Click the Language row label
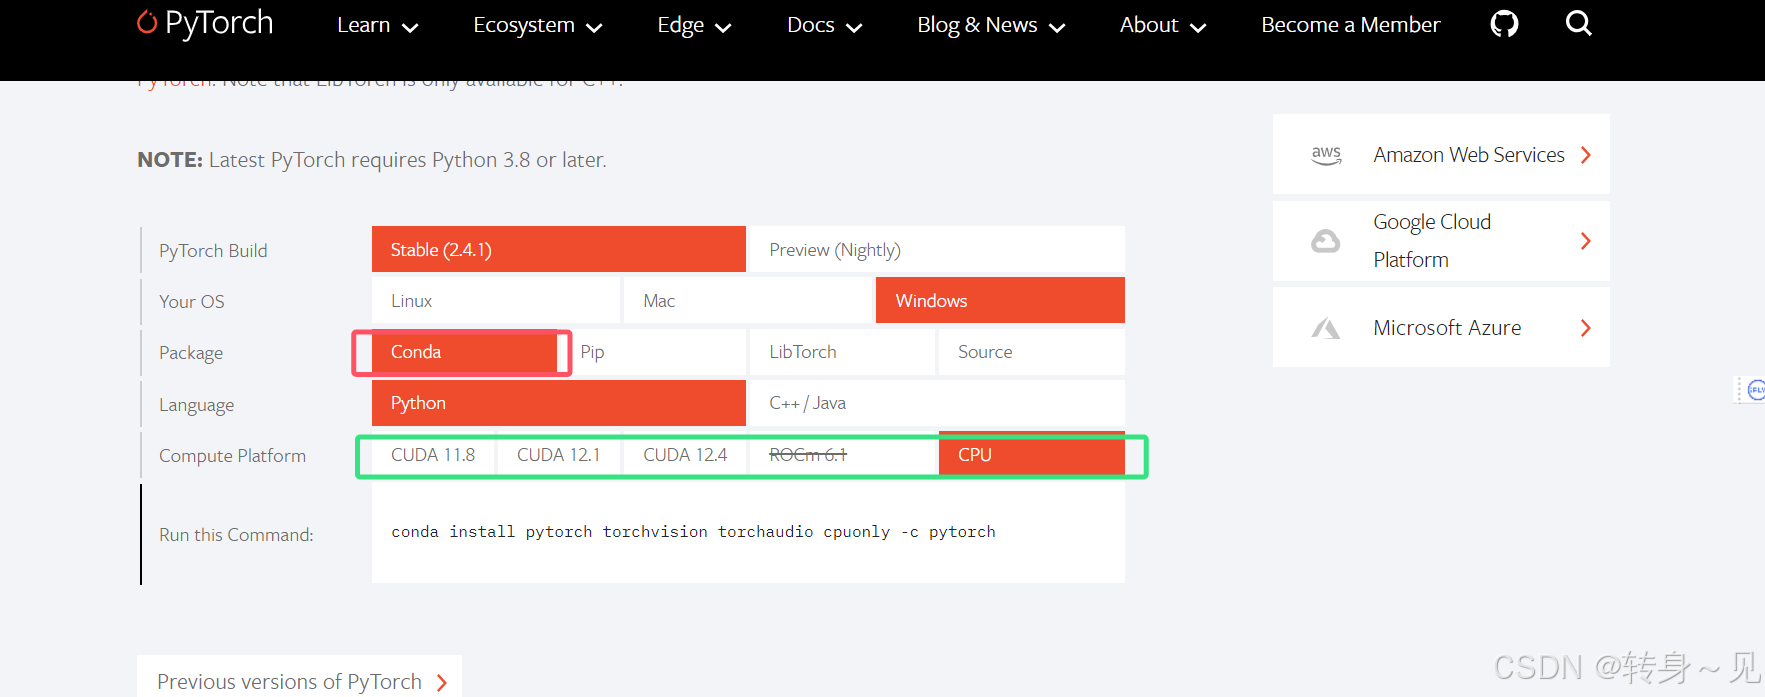1765x697 pixels. pos(196,405)
